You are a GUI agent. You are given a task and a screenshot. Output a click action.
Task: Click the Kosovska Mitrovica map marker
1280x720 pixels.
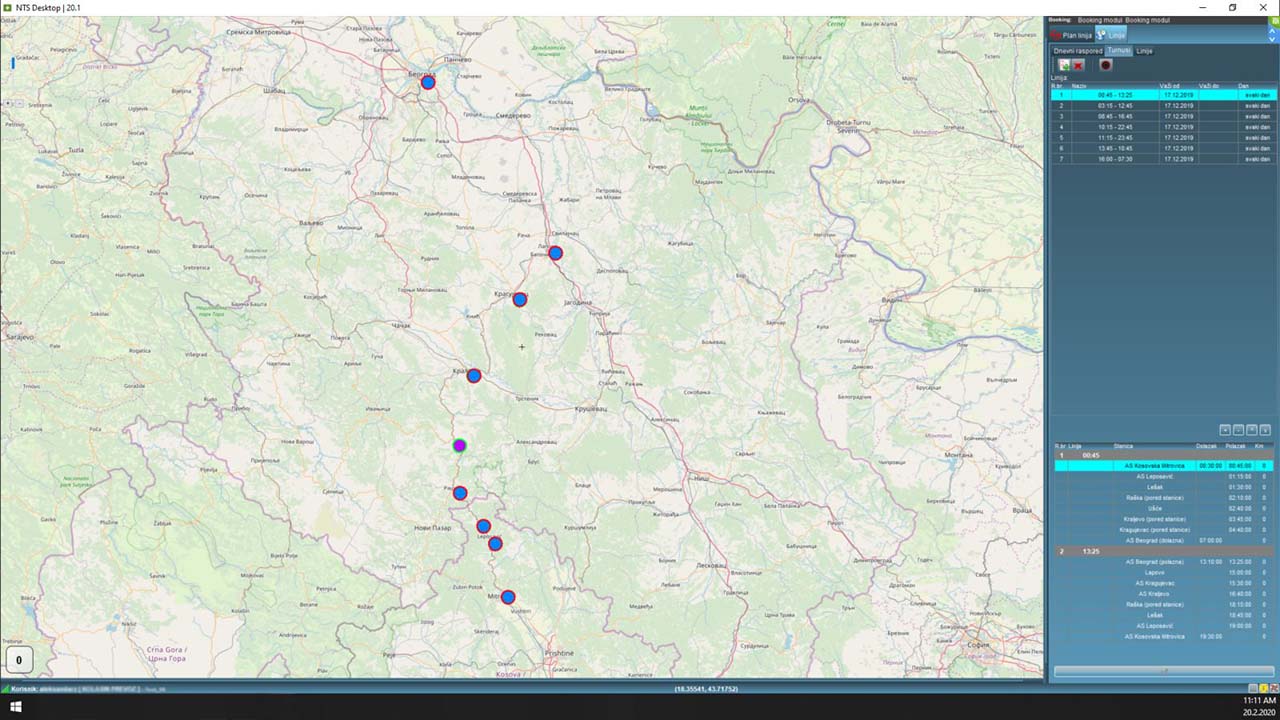508,597
